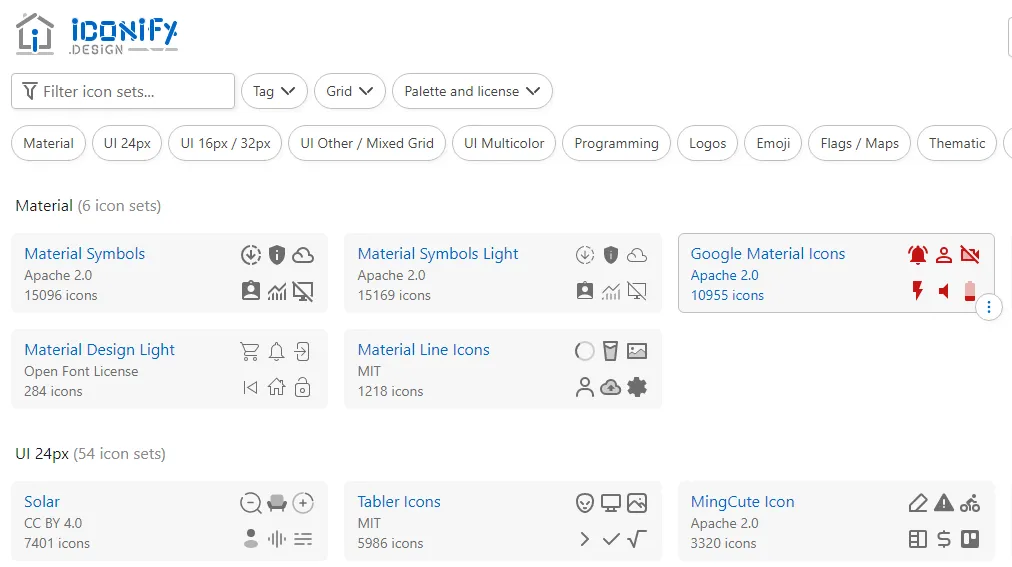Click the Filter icon sets search field
The image size is (1012, 567).
pos(123,91)
